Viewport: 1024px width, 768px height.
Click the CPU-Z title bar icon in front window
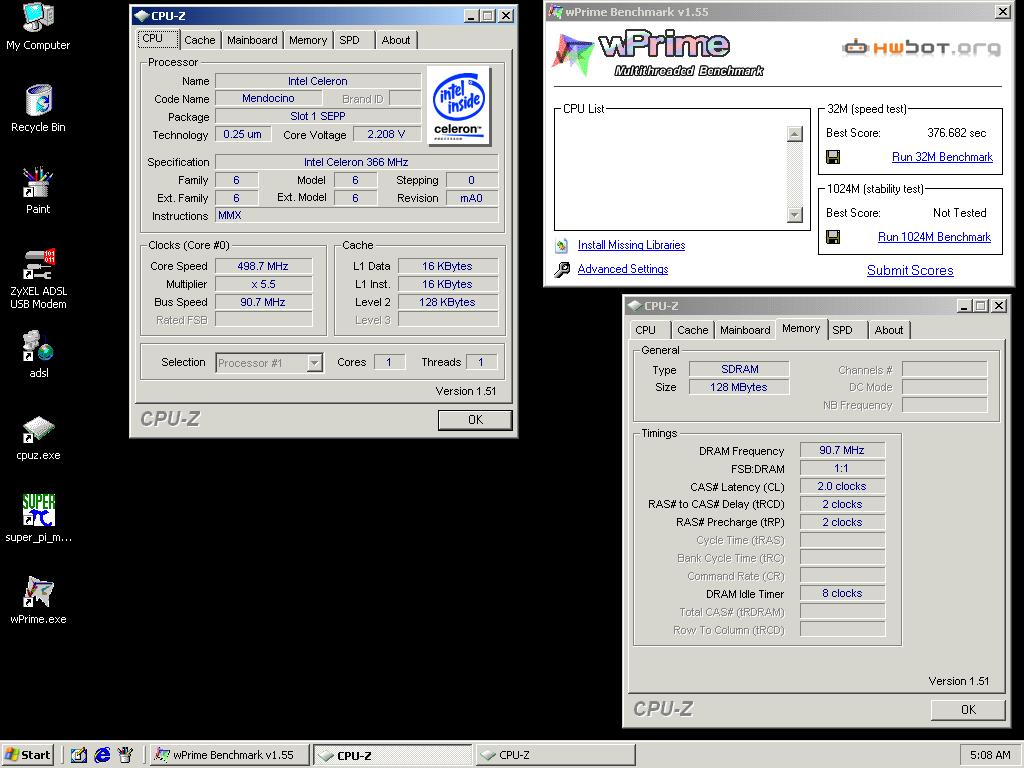pos(142,16)
